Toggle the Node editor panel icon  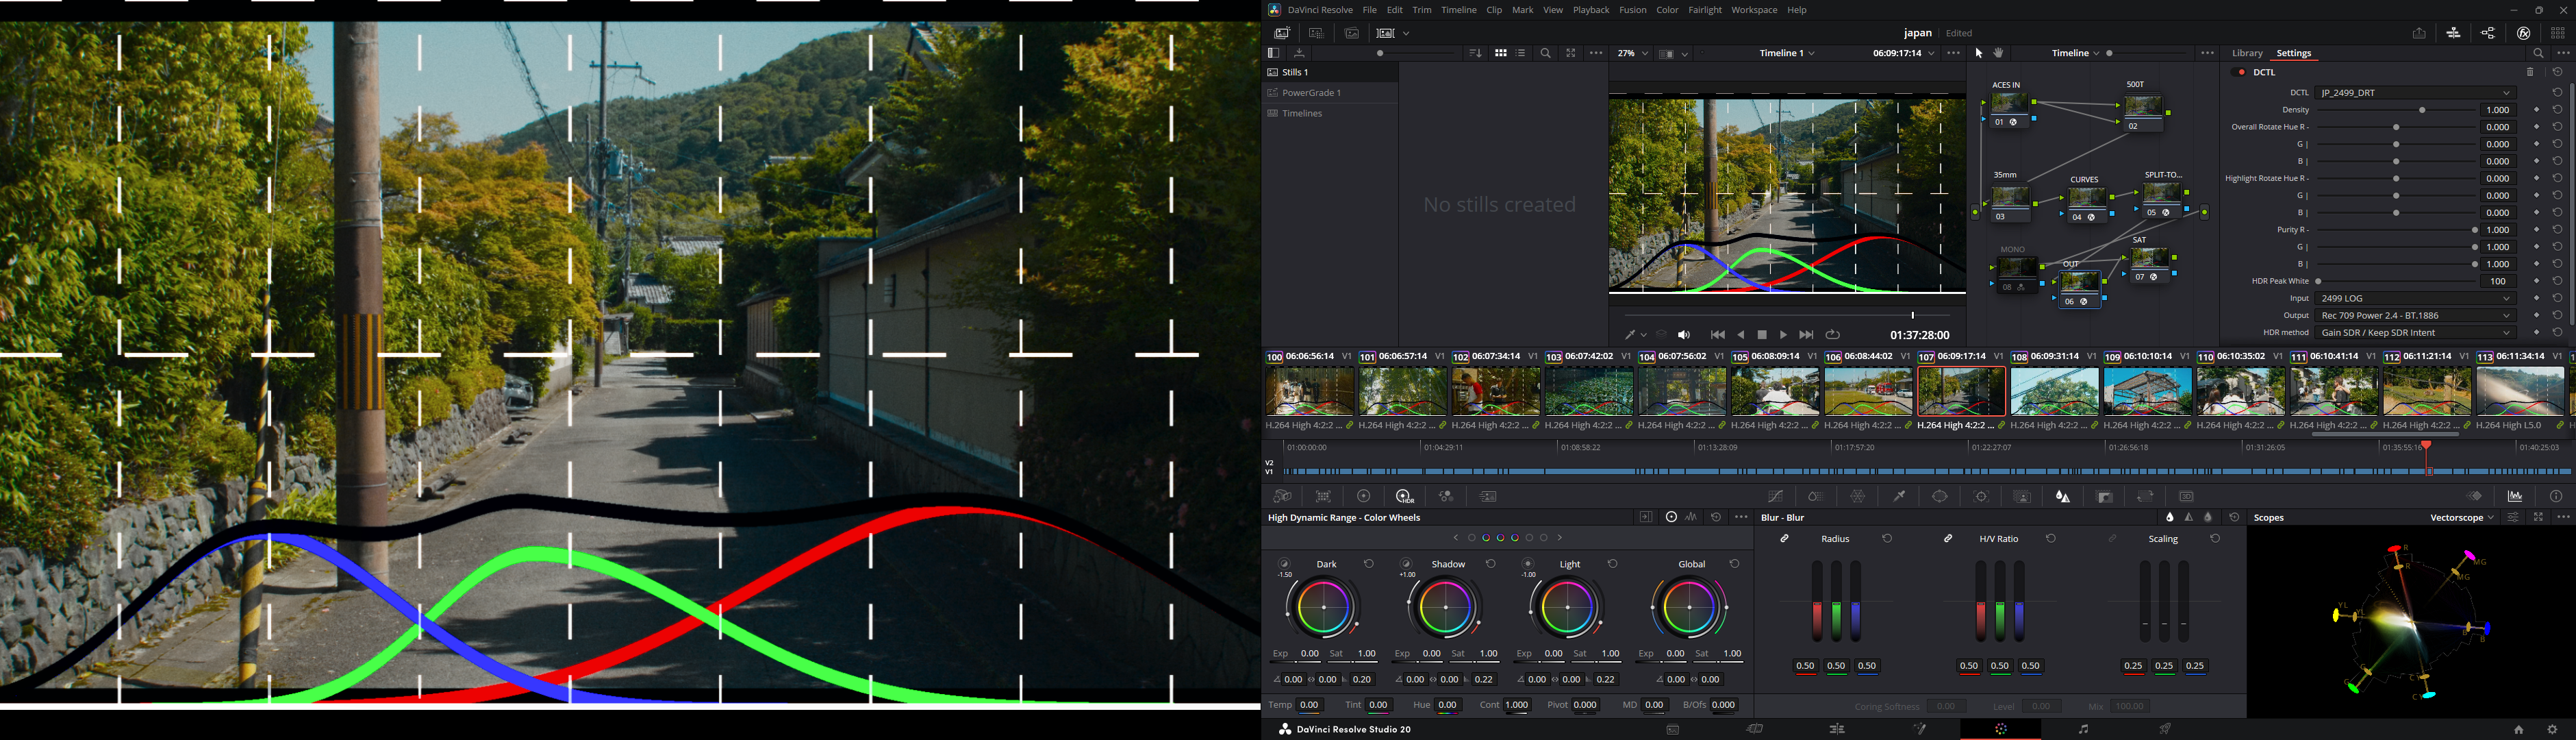pos(2488,33)
